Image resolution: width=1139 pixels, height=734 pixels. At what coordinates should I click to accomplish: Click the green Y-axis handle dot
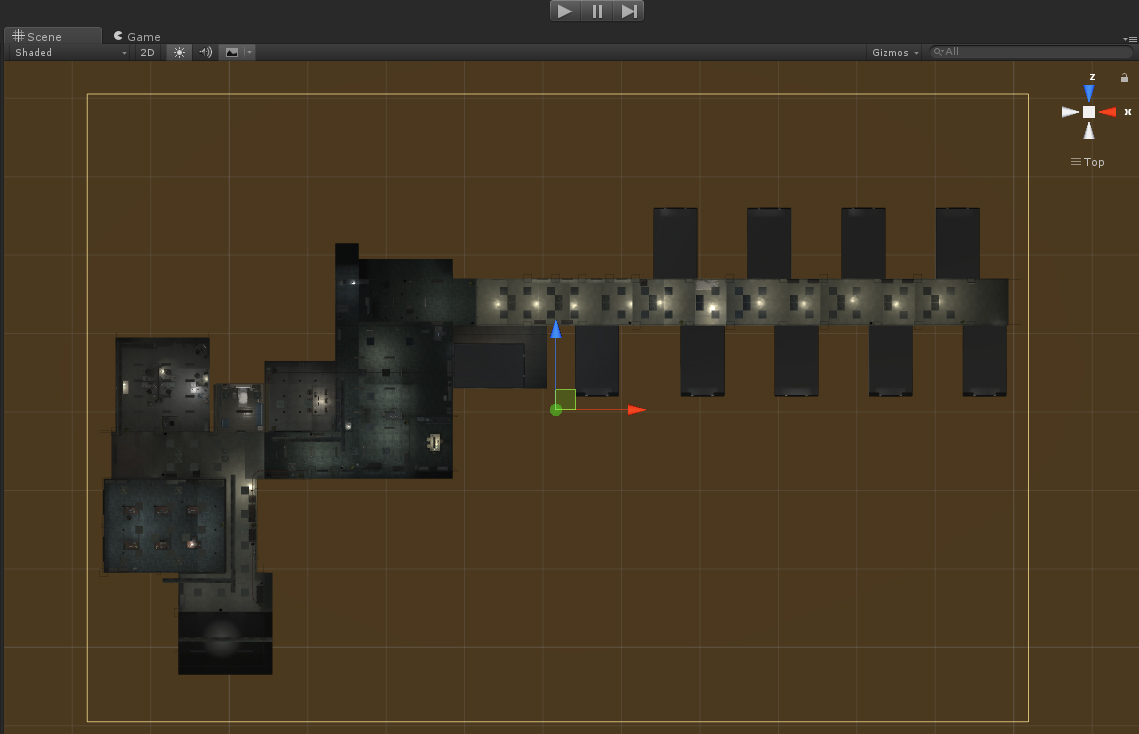[x=556, y=410]
